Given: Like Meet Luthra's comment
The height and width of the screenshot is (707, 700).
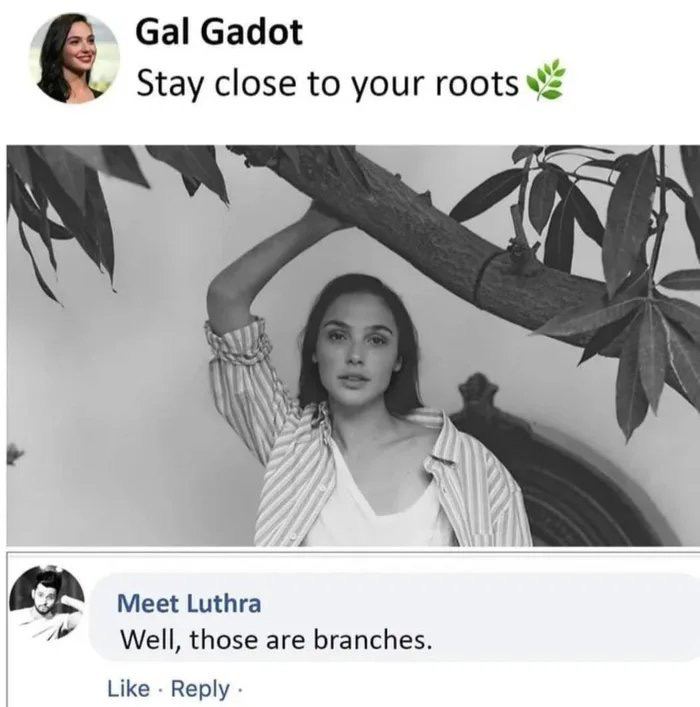Looking at the screenshot, I should point(129,689).
